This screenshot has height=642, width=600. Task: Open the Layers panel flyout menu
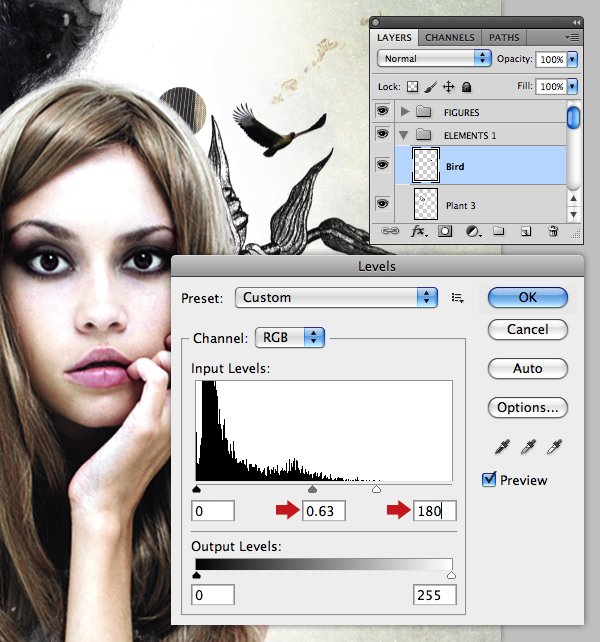click(x=572, y=38)
